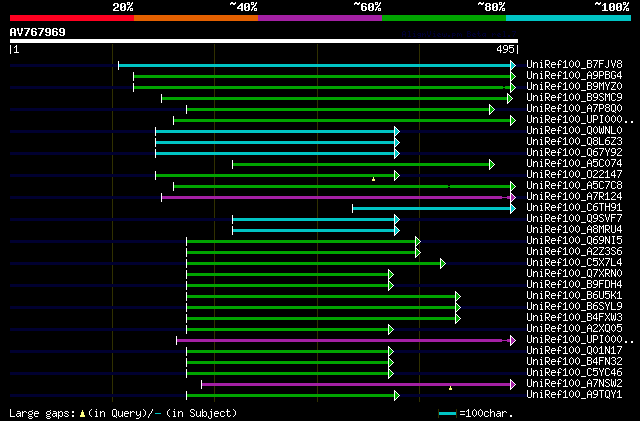Select the UniRef100_B4FXW3 label text
This screenshot has height=421, width=640.
point(574,317)
